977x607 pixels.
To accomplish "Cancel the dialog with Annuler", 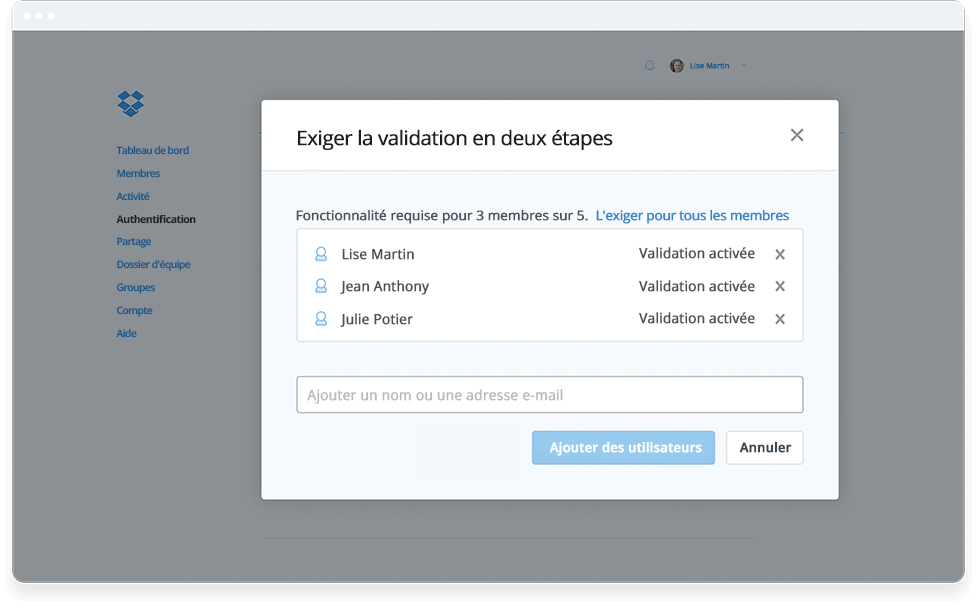I will [x=764, y=447].
